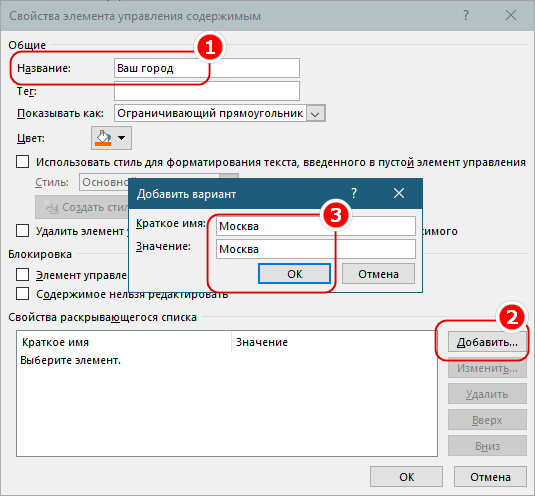Expand the Показывать как dropdown
The width and height of the screenshot is (535, 496).
316,113
